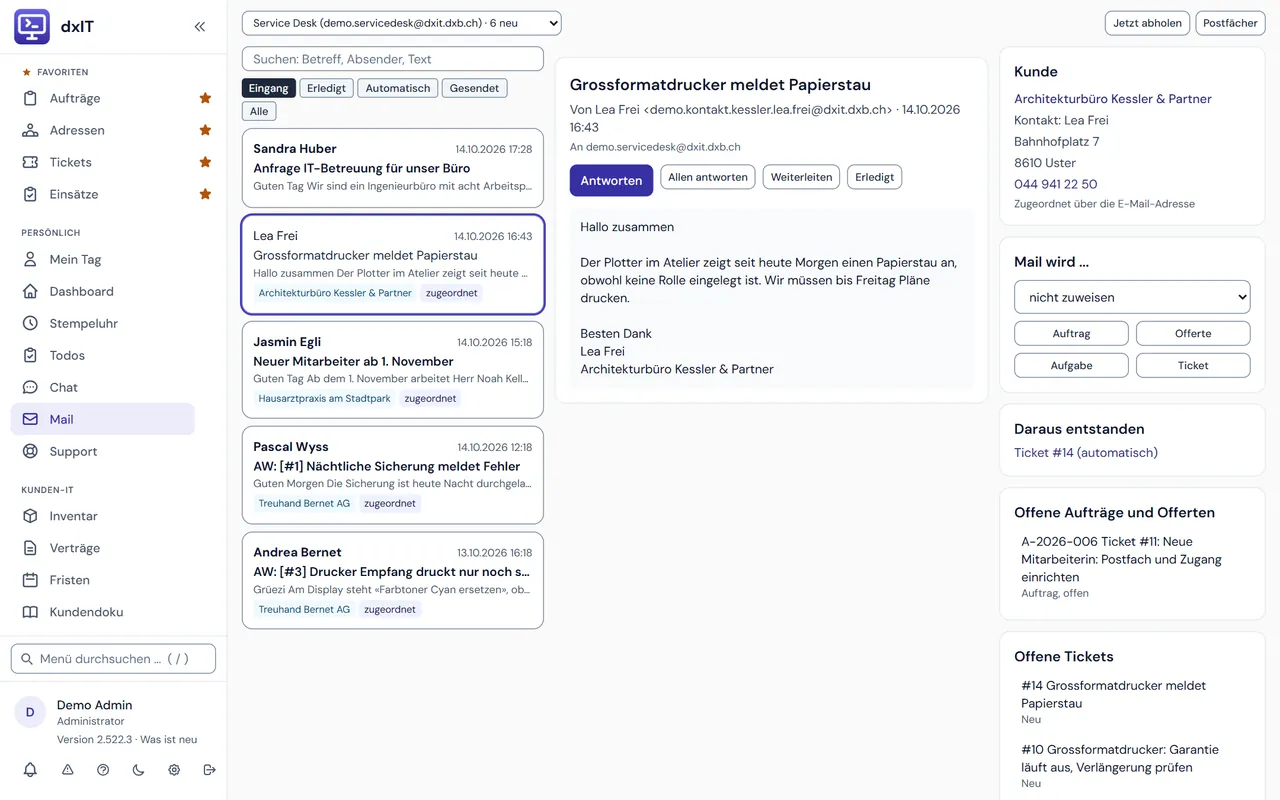Screen dimensions: 1280x800
Task: Collapse the sidebar with the double chevron icon
Action: pyautogui.click(x=200, y=27)
